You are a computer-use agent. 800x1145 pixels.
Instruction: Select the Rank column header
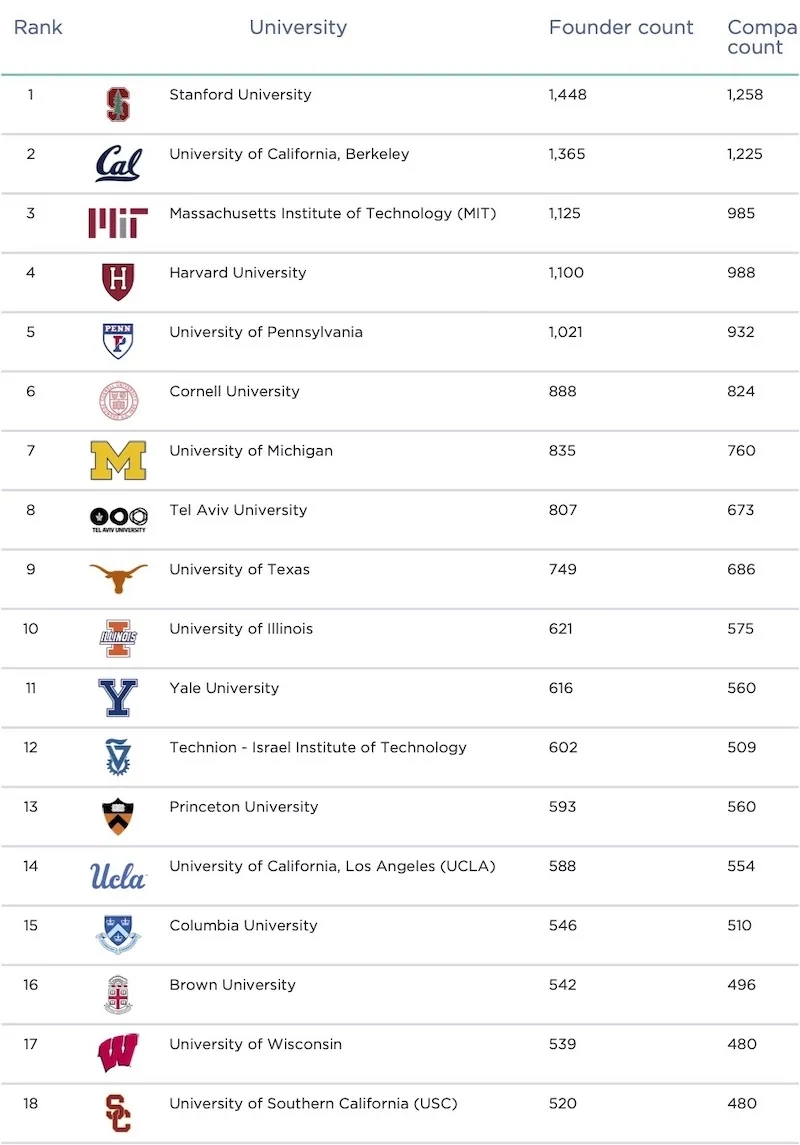coord(38,28)
